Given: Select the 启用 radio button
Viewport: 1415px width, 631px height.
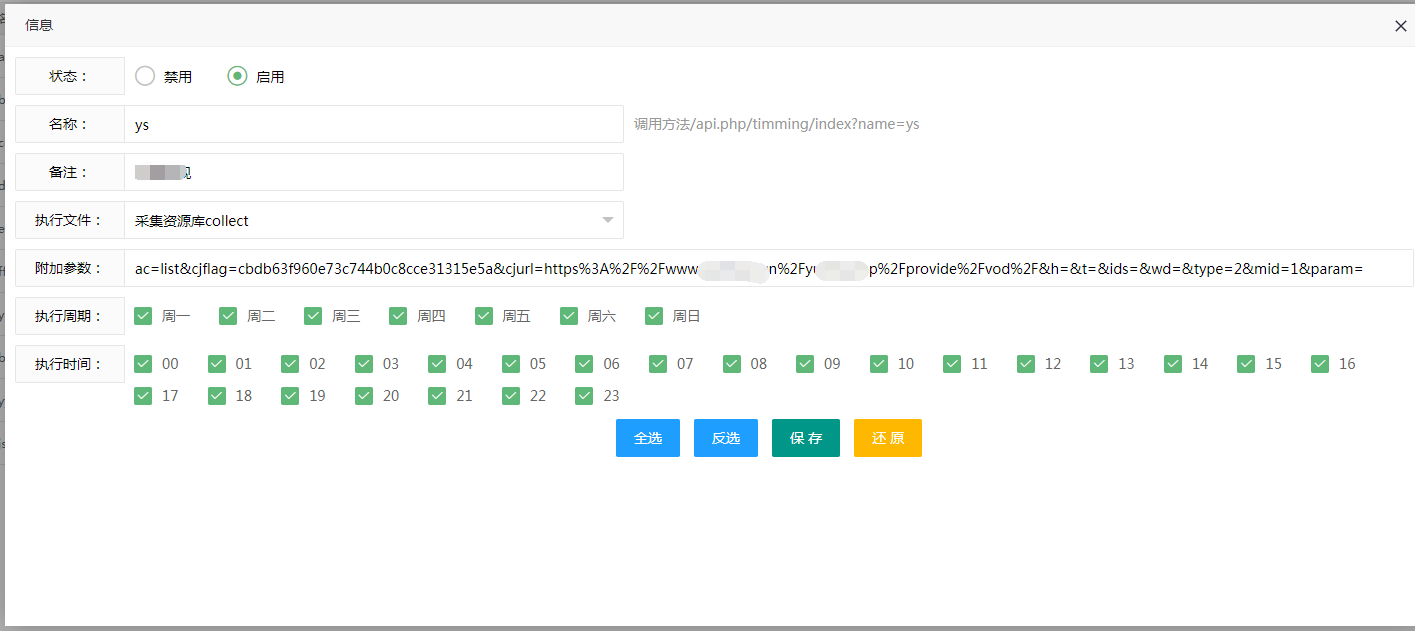Looking at the screenshot, I should (x=237, y=76).
